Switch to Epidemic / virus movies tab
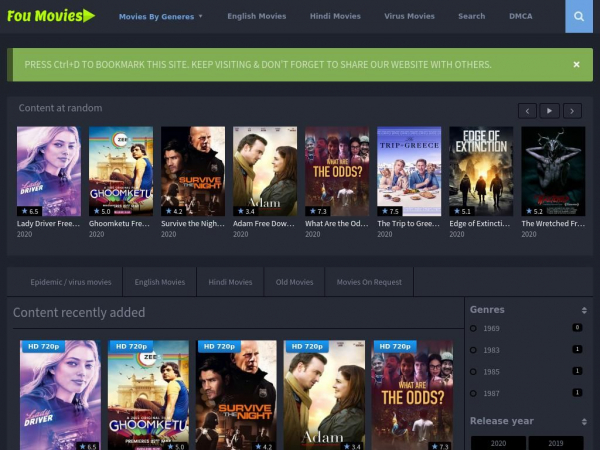 pyautogui.click(x=71, y=282)
